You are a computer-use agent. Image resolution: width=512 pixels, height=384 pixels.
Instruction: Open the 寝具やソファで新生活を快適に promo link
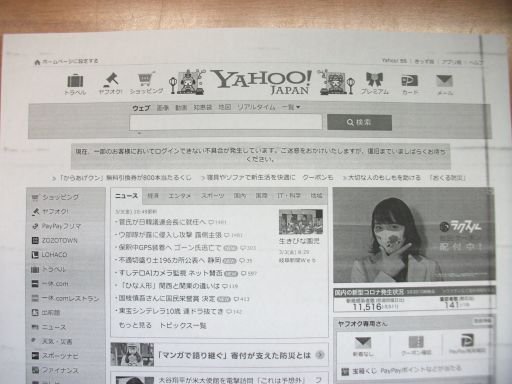tap(251, 178)
